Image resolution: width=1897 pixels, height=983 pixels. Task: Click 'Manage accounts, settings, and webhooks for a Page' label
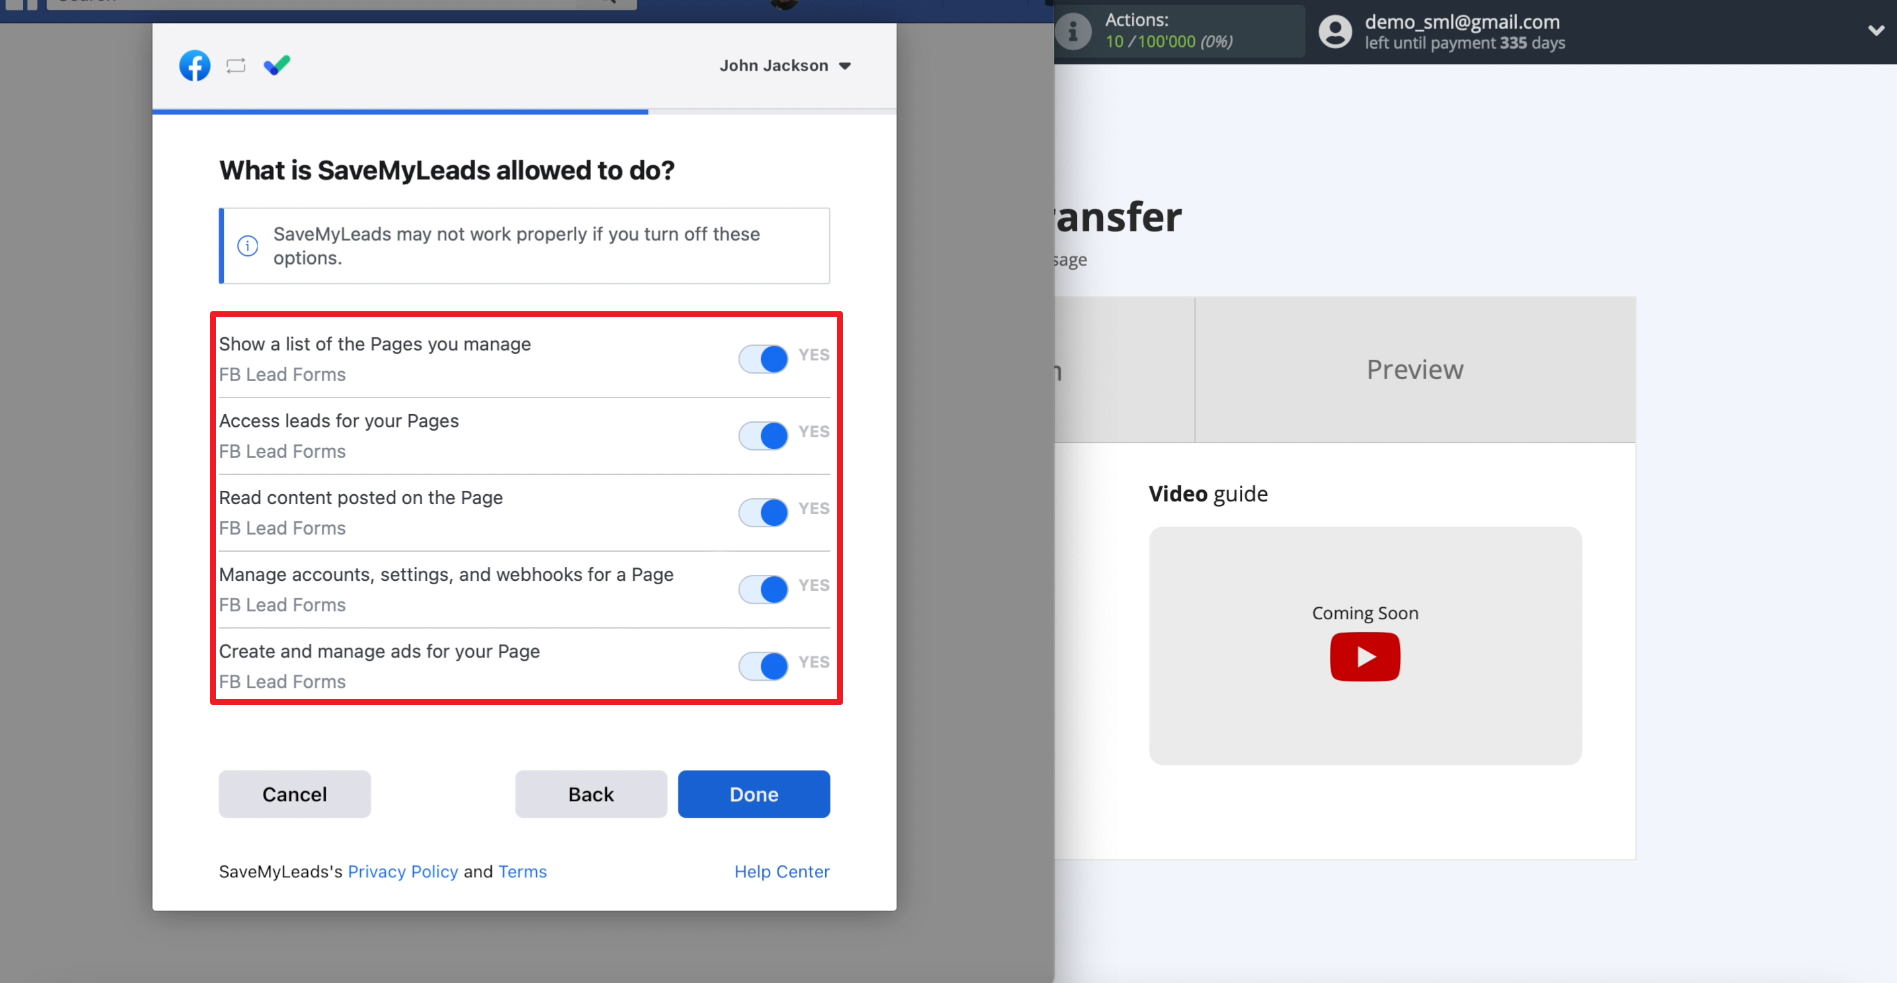[446, 575]
